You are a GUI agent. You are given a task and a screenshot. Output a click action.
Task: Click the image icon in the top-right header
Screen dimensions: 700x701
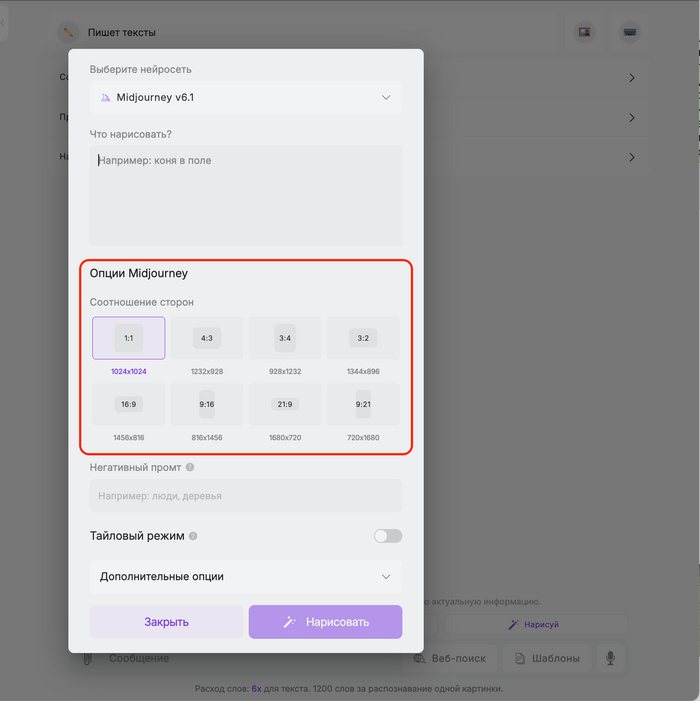click(x=585, y=32)
